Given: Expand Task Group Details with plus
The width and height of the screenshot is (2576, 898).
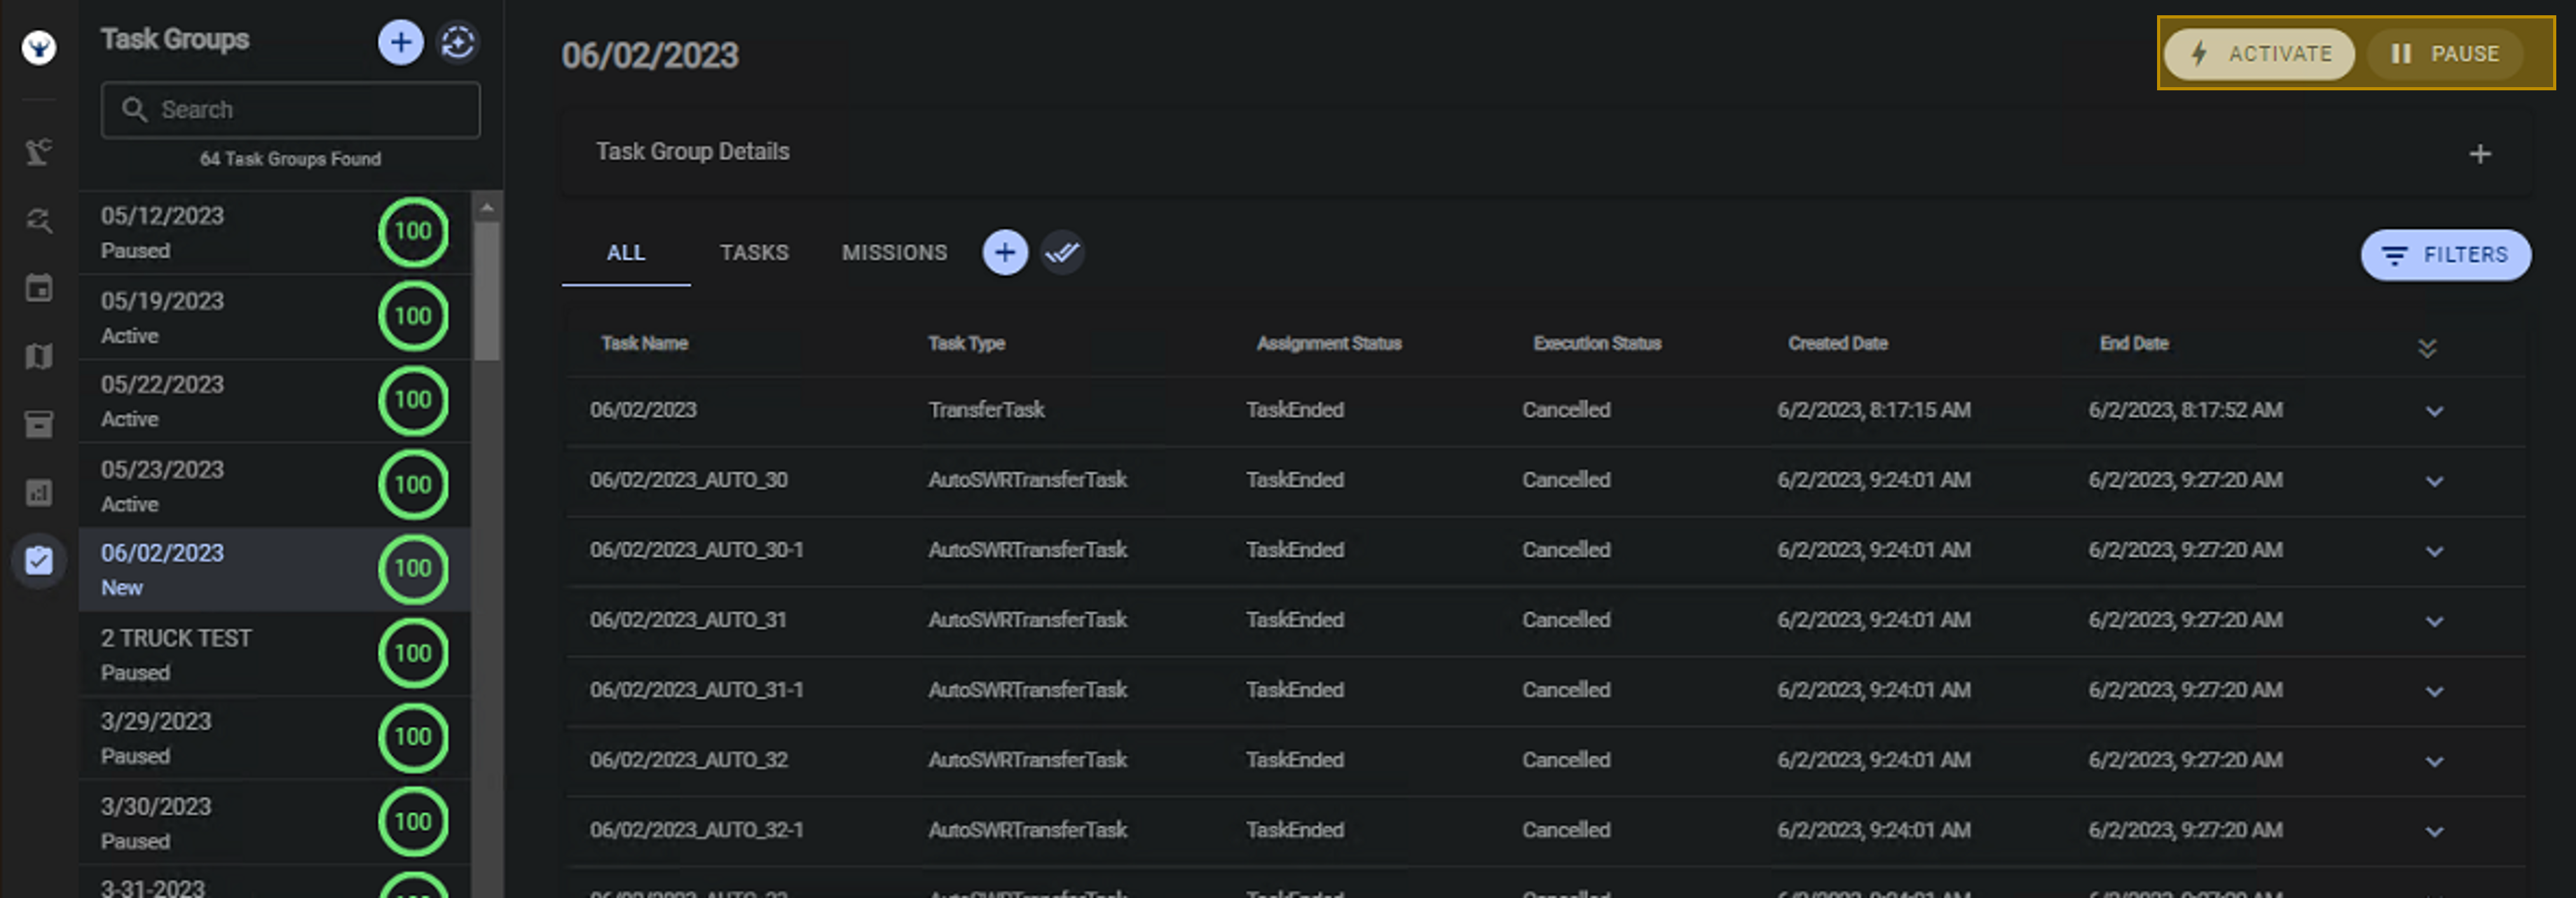Looking at the screenshot, I should (x=2479, y=154).
